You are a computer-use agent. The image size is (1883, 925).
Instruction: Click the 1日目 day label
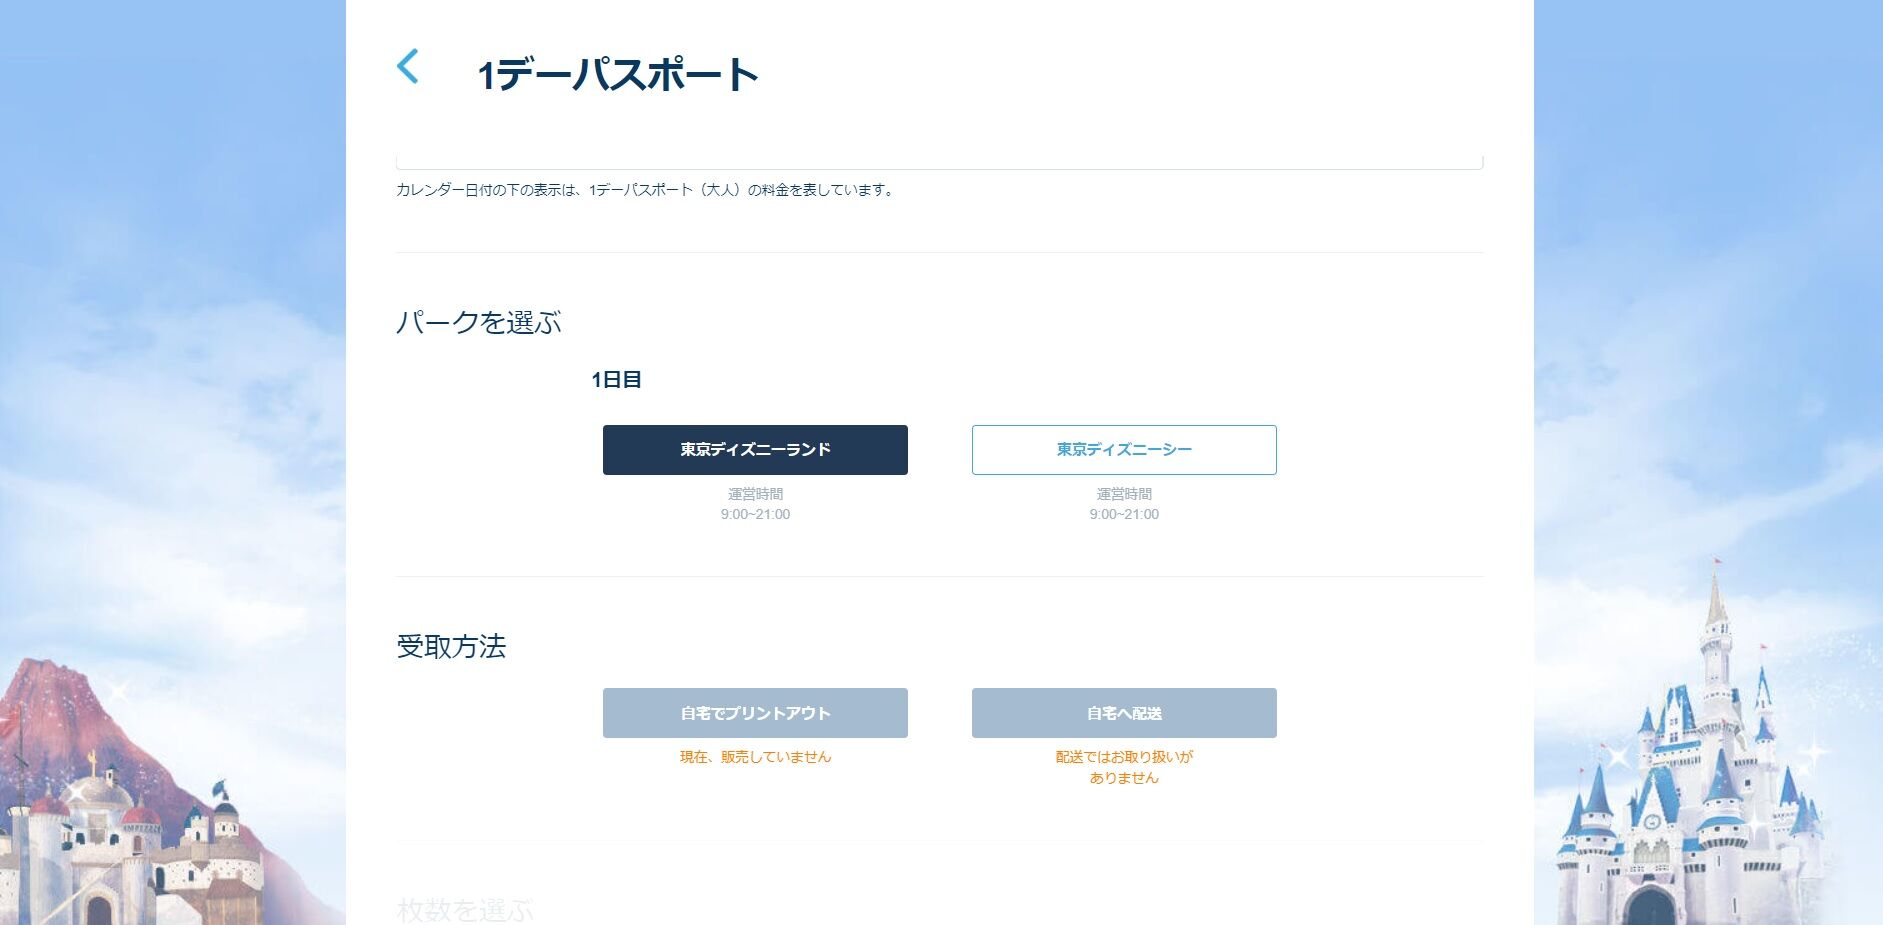coord(616,379)
